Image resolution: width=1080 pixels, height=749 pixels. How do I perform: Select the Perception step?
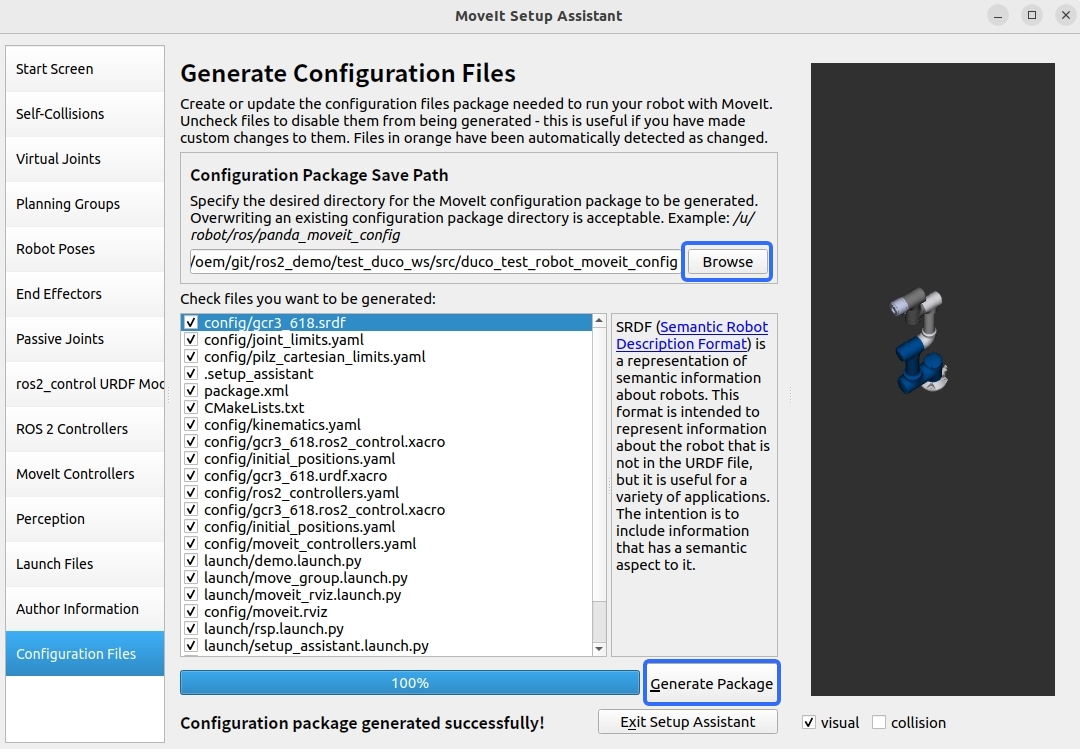tap(85, 519)
